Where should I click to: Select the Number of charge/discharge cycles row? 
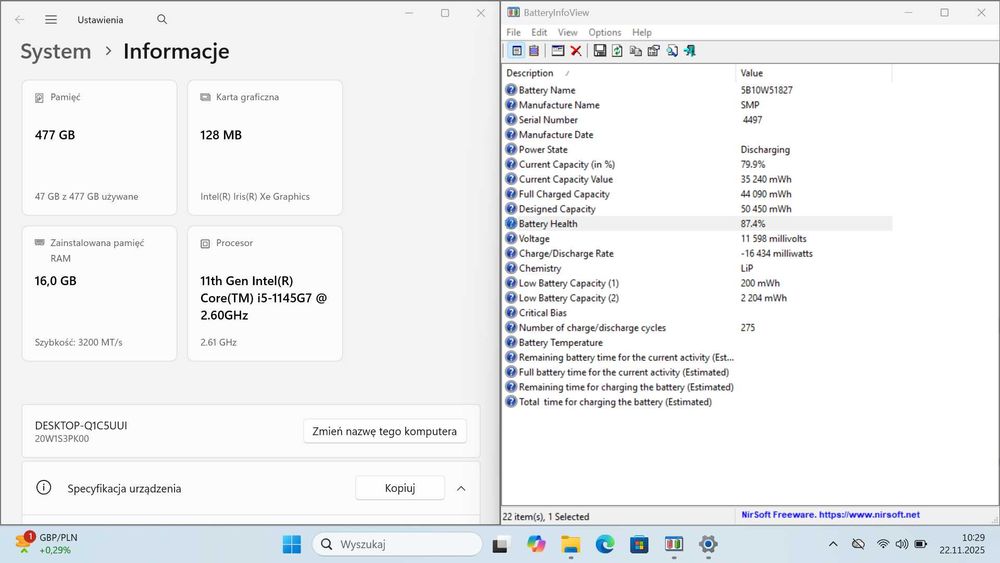coord(698,327)
